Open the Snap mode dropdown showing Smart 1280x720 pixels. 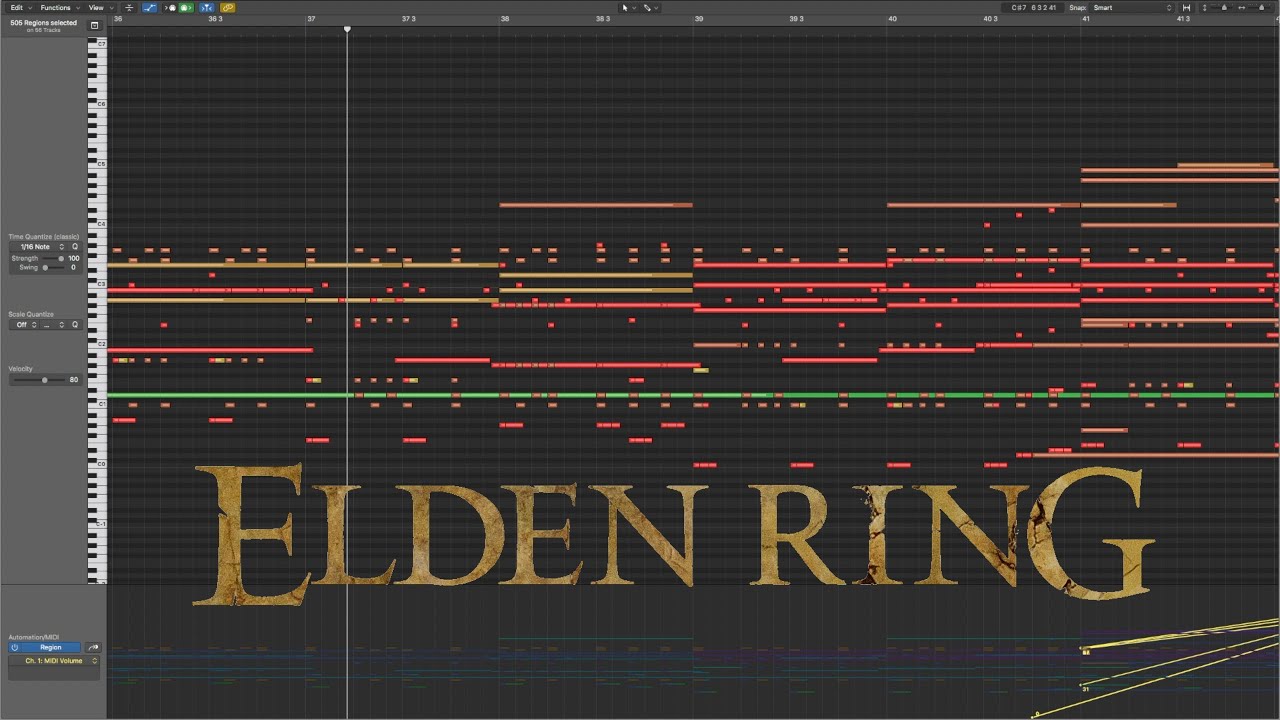pyautogui.click(x=1131, y=8)
